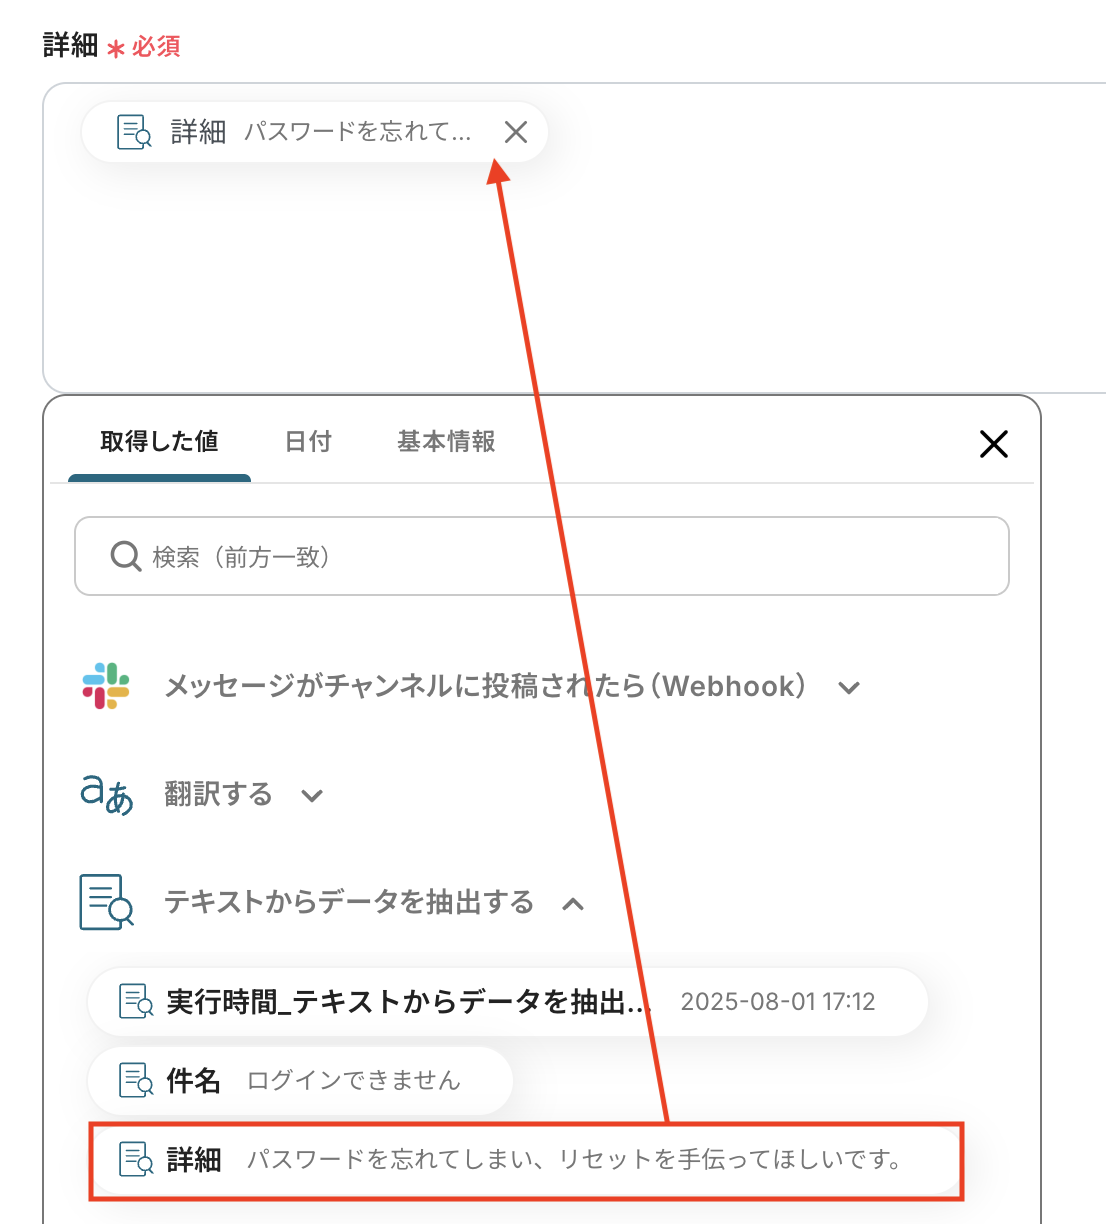This screenshot has height=1224, width=1106.
Task: Click the 詳細 必須 field label
Action: (112, 46)
